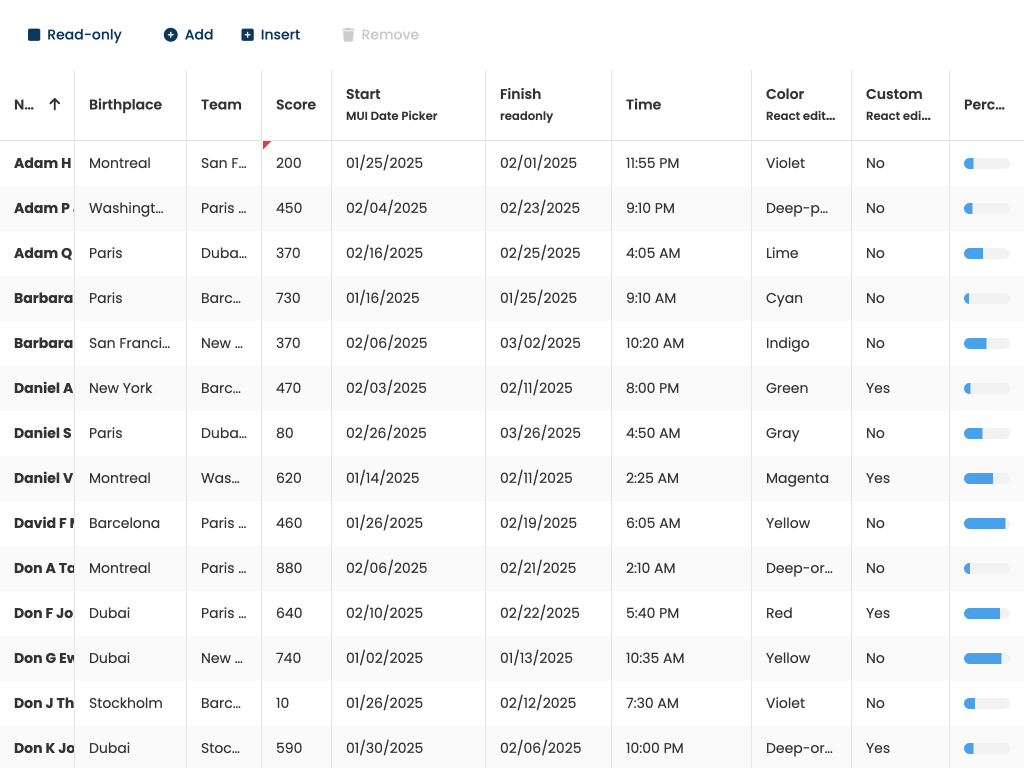Open Start date cell 01/25/2025

(x=384, y=163)
